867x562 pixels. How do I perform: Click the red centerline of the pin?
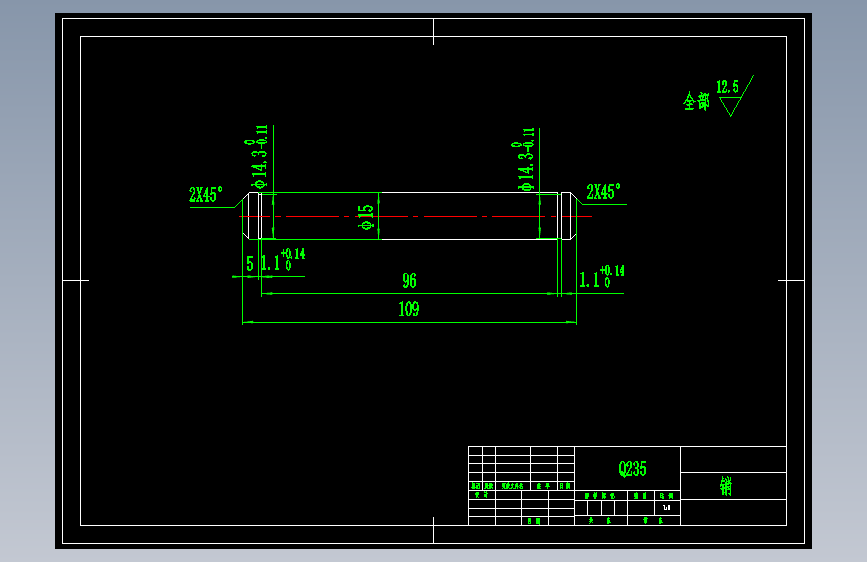coord(415,216)
